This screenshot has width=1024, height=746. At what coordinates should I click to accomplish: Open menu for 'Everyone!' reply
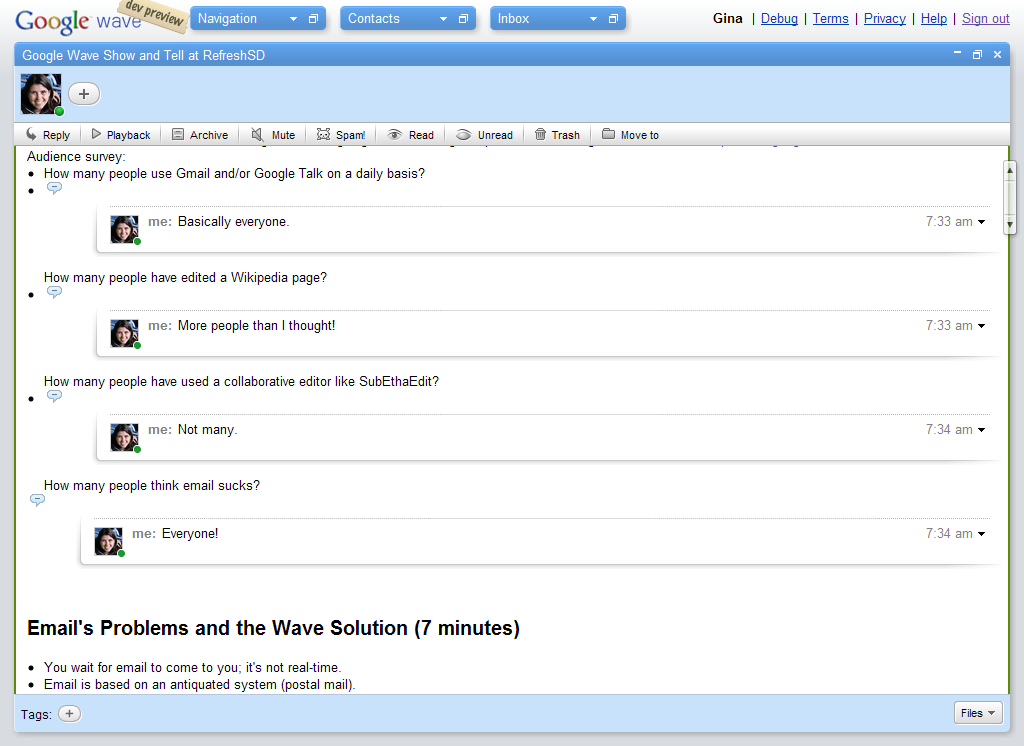981,534
